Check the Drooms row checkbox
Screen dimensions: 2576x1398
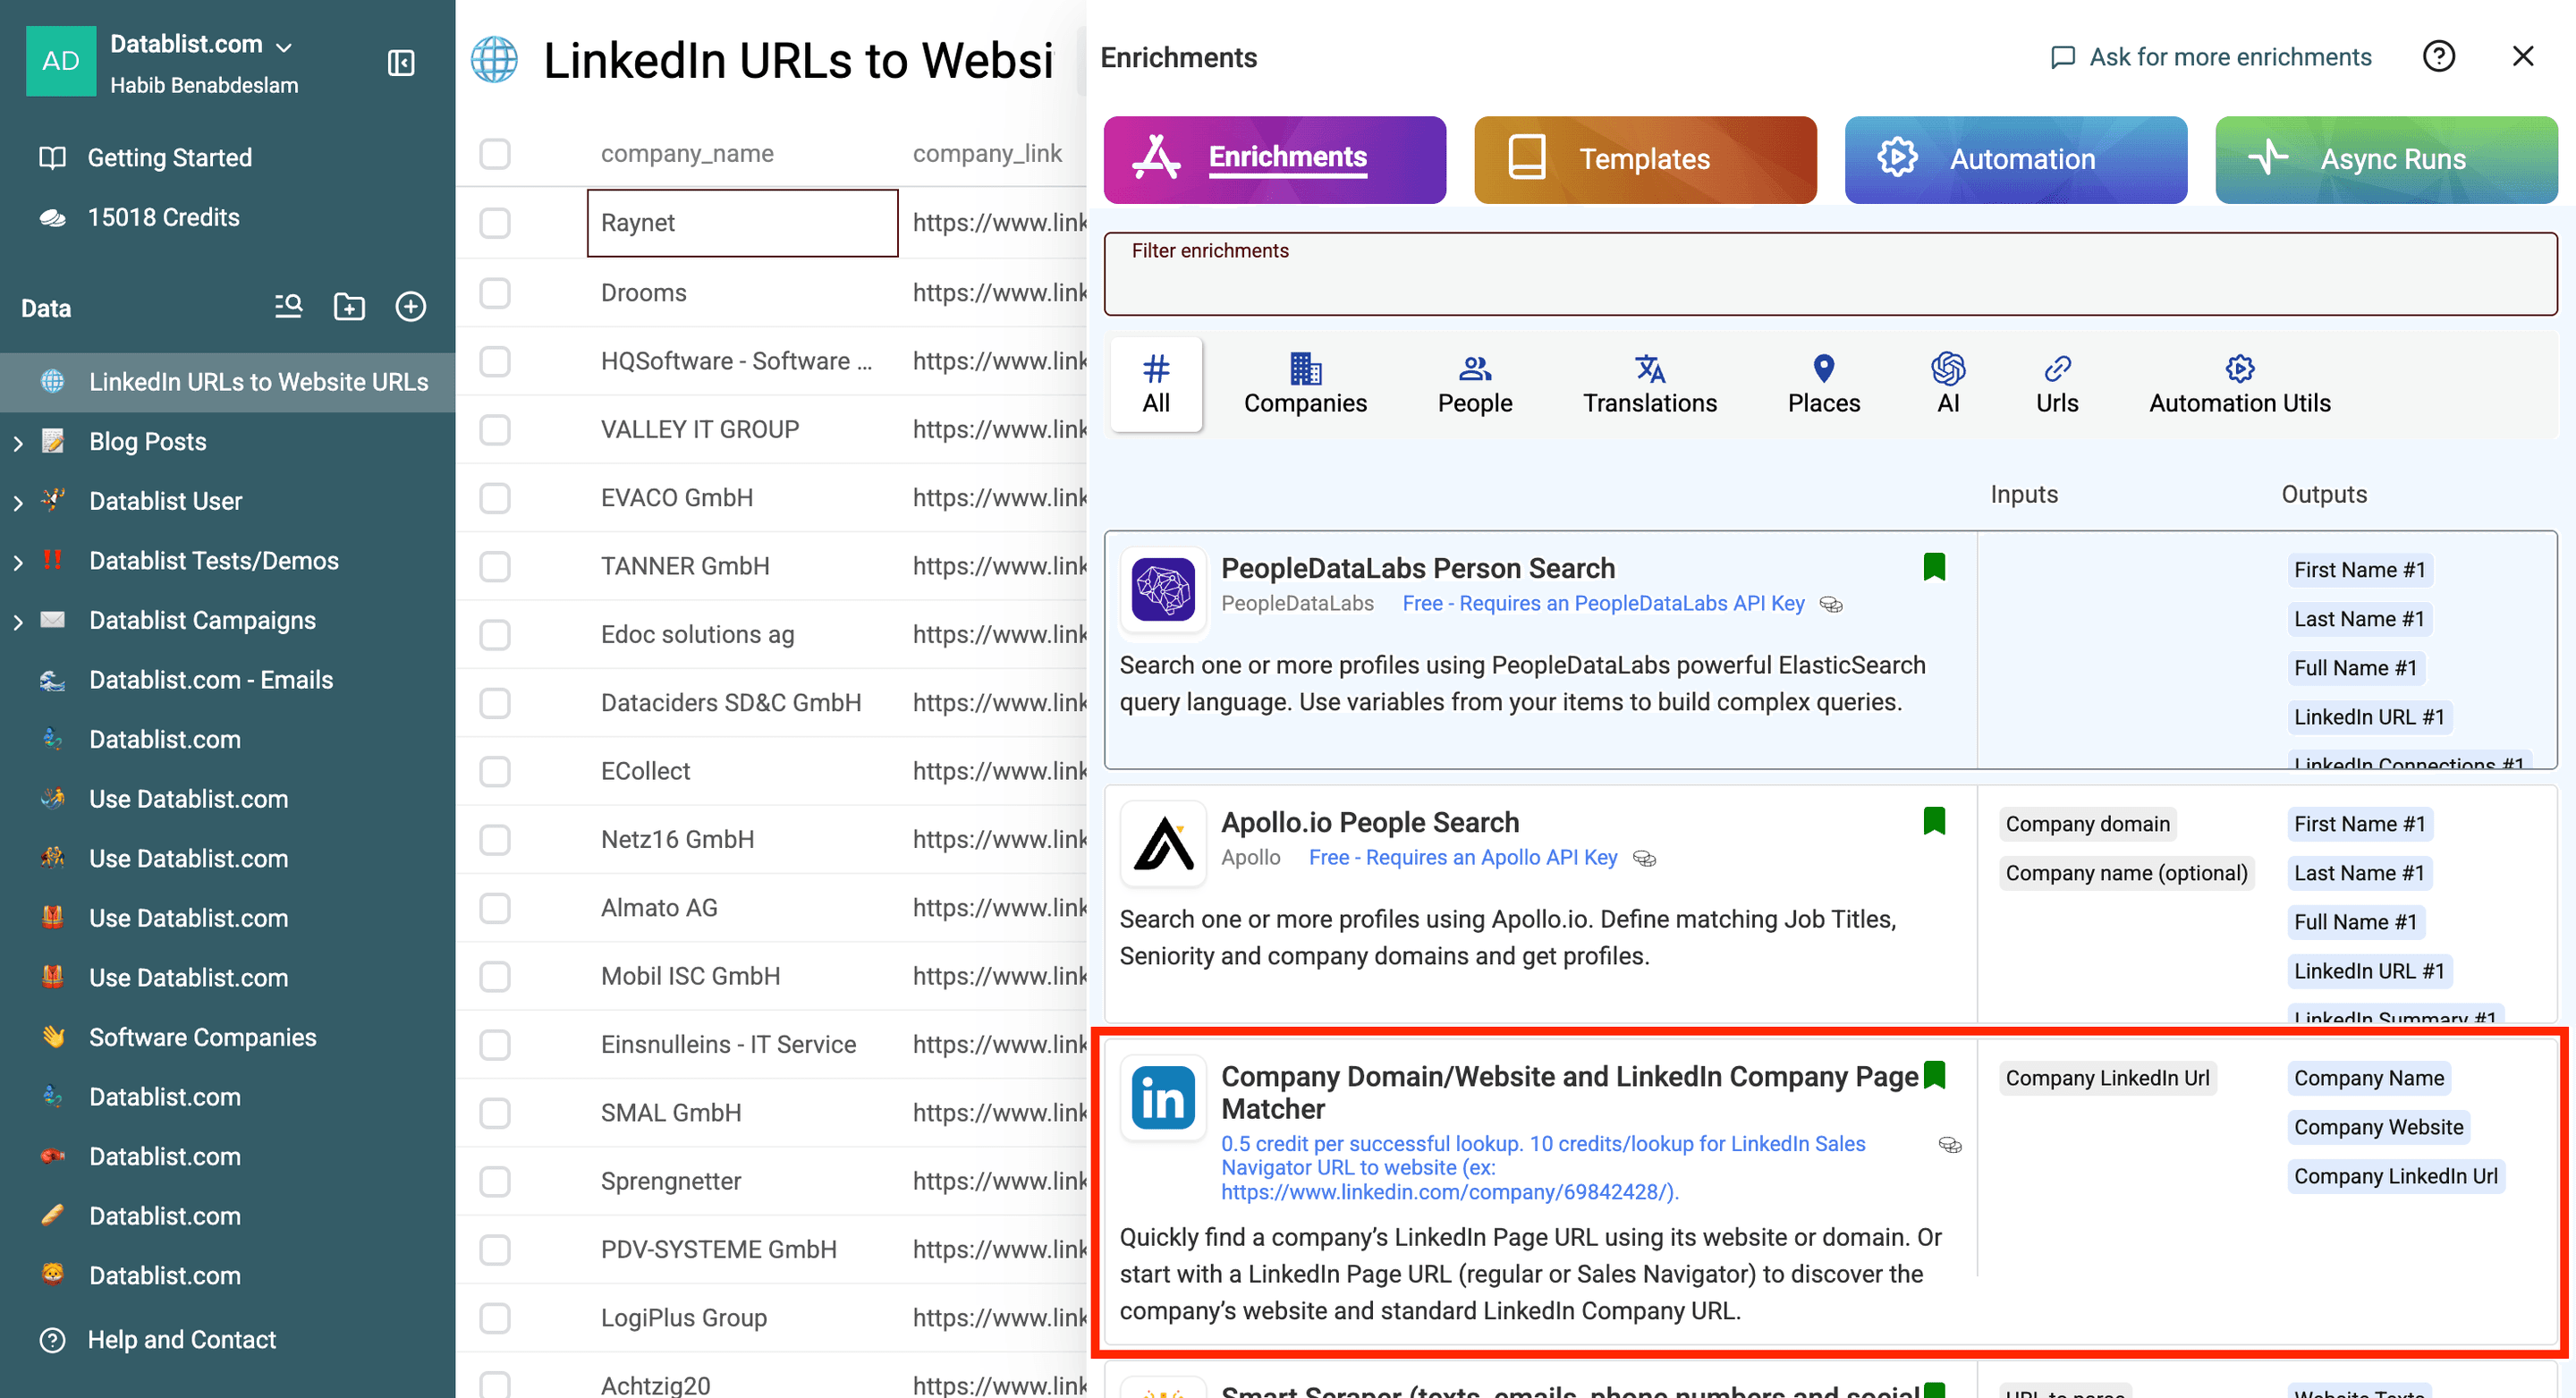coord(494,292)
